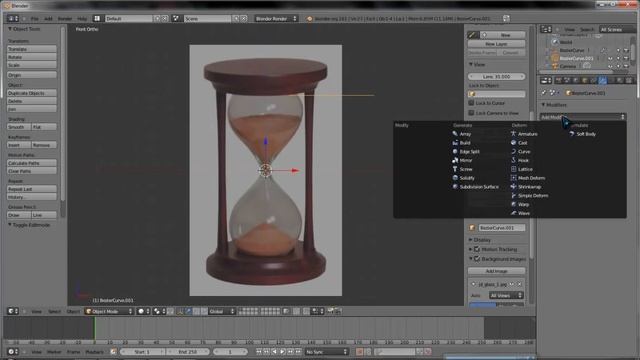Select the Modifiers properties tab icon
This screenshot has width=640, height=360.
(x=602, y=80)
